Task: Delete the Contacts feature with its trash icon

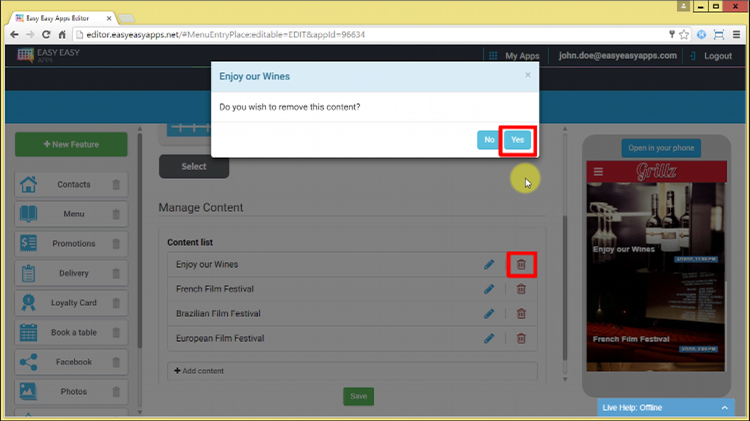Action: tap(116, 184)
